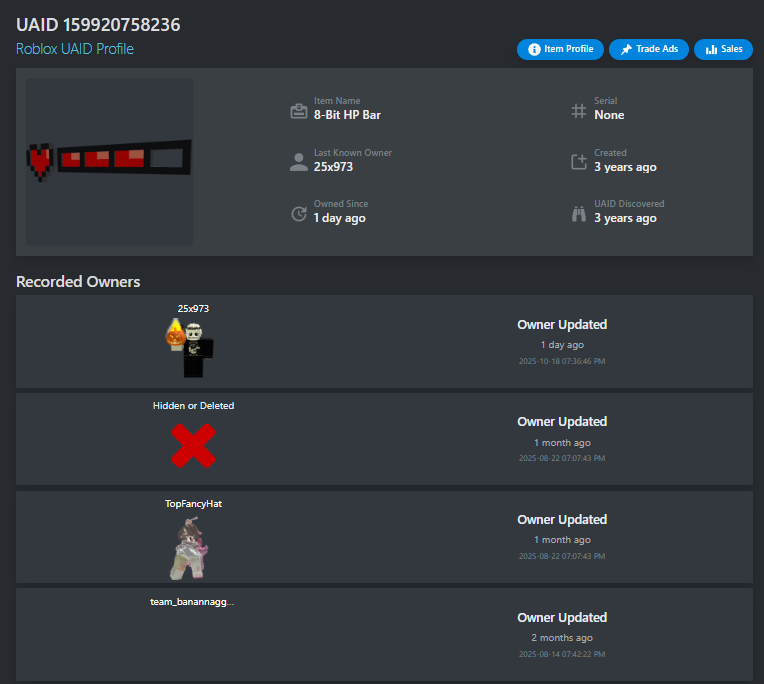Open team_banannagg... owner name link
This screenshot has width=764, height=684.
coord(192,602)
